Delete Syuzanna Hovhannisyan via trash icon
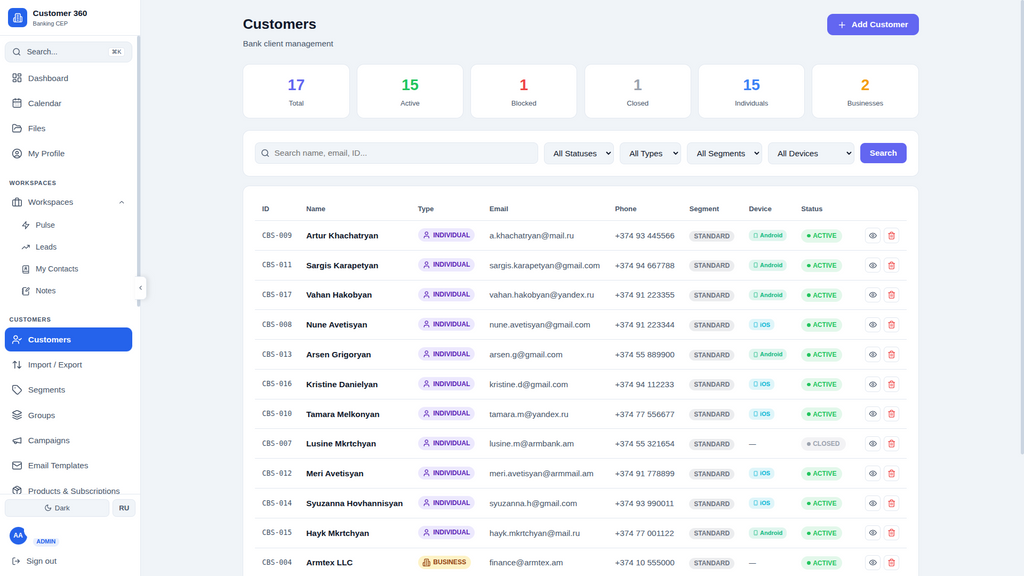This screenshot has height=576, width=1024. point(891,503)
